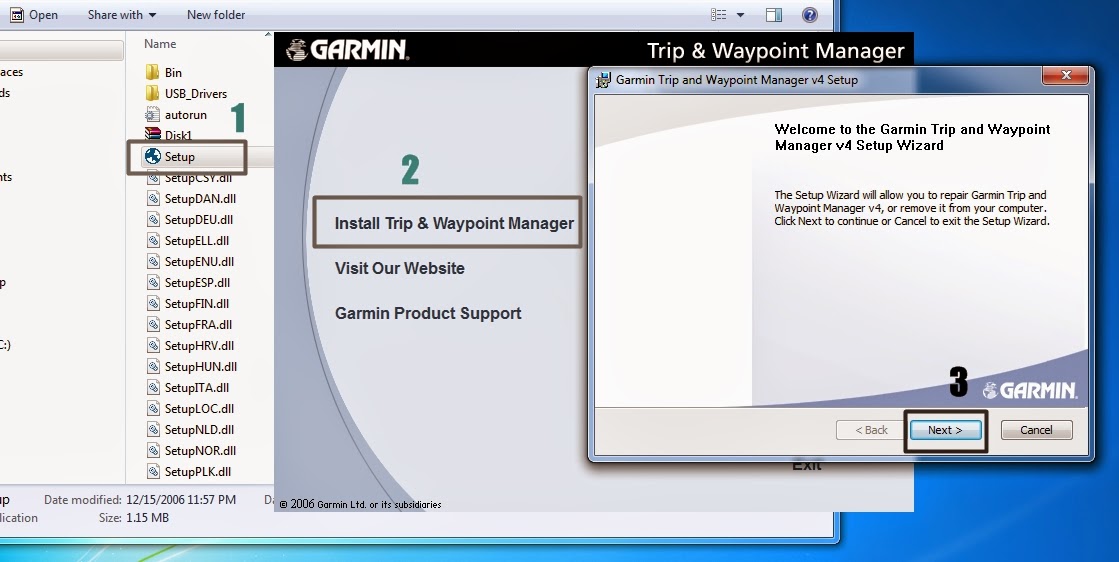The width and height of the screenshot is (1119, 562).
Task: Open Visit Our Website link
Action: [x=400, y=268]
